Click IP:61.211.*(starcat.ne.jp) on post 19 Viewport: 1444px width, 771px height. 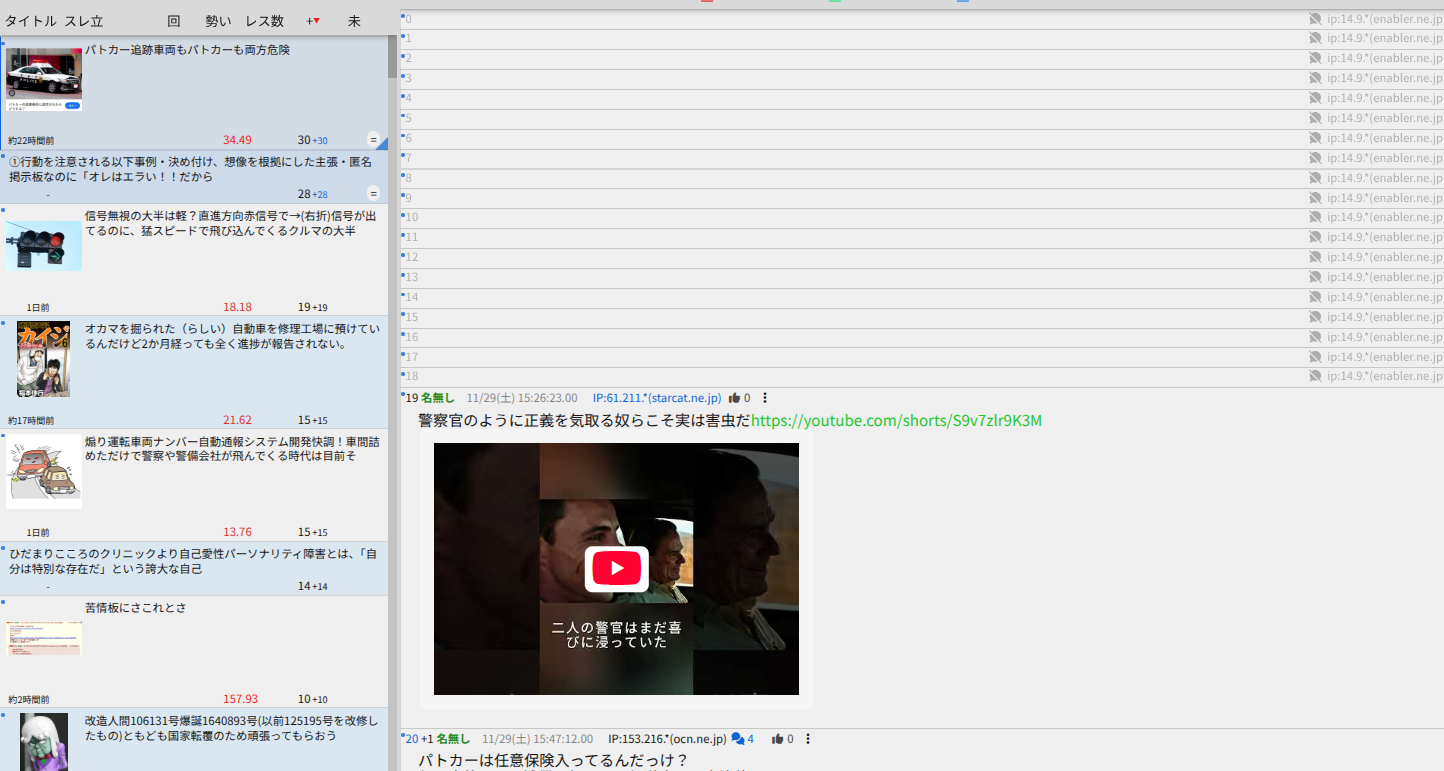pos(657,398)
